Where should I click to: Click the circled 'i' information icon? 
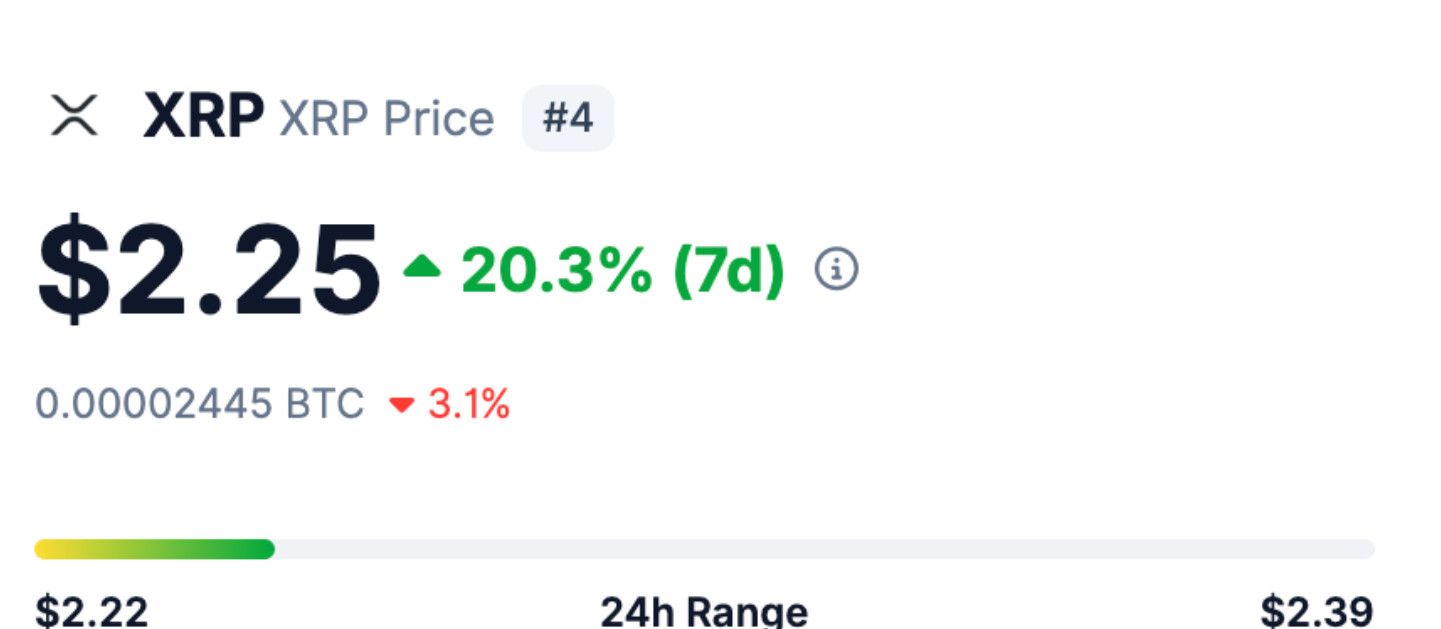[x=837, y=268]
